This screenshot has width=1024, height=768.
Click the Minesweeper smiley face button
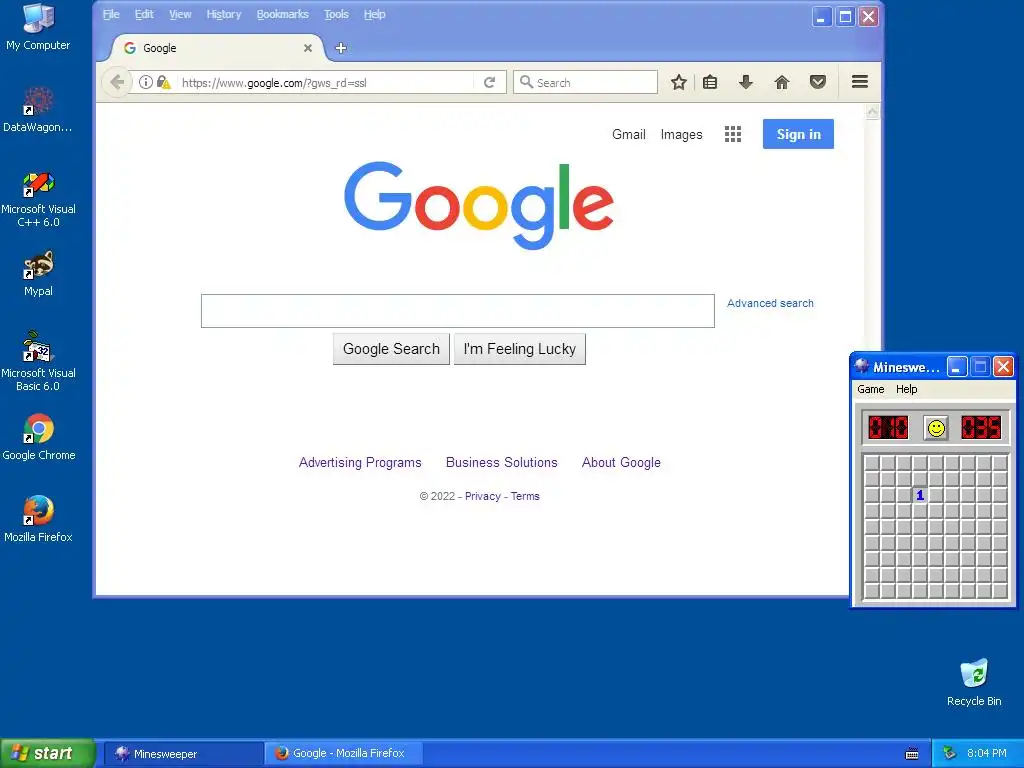click(936, 428)
